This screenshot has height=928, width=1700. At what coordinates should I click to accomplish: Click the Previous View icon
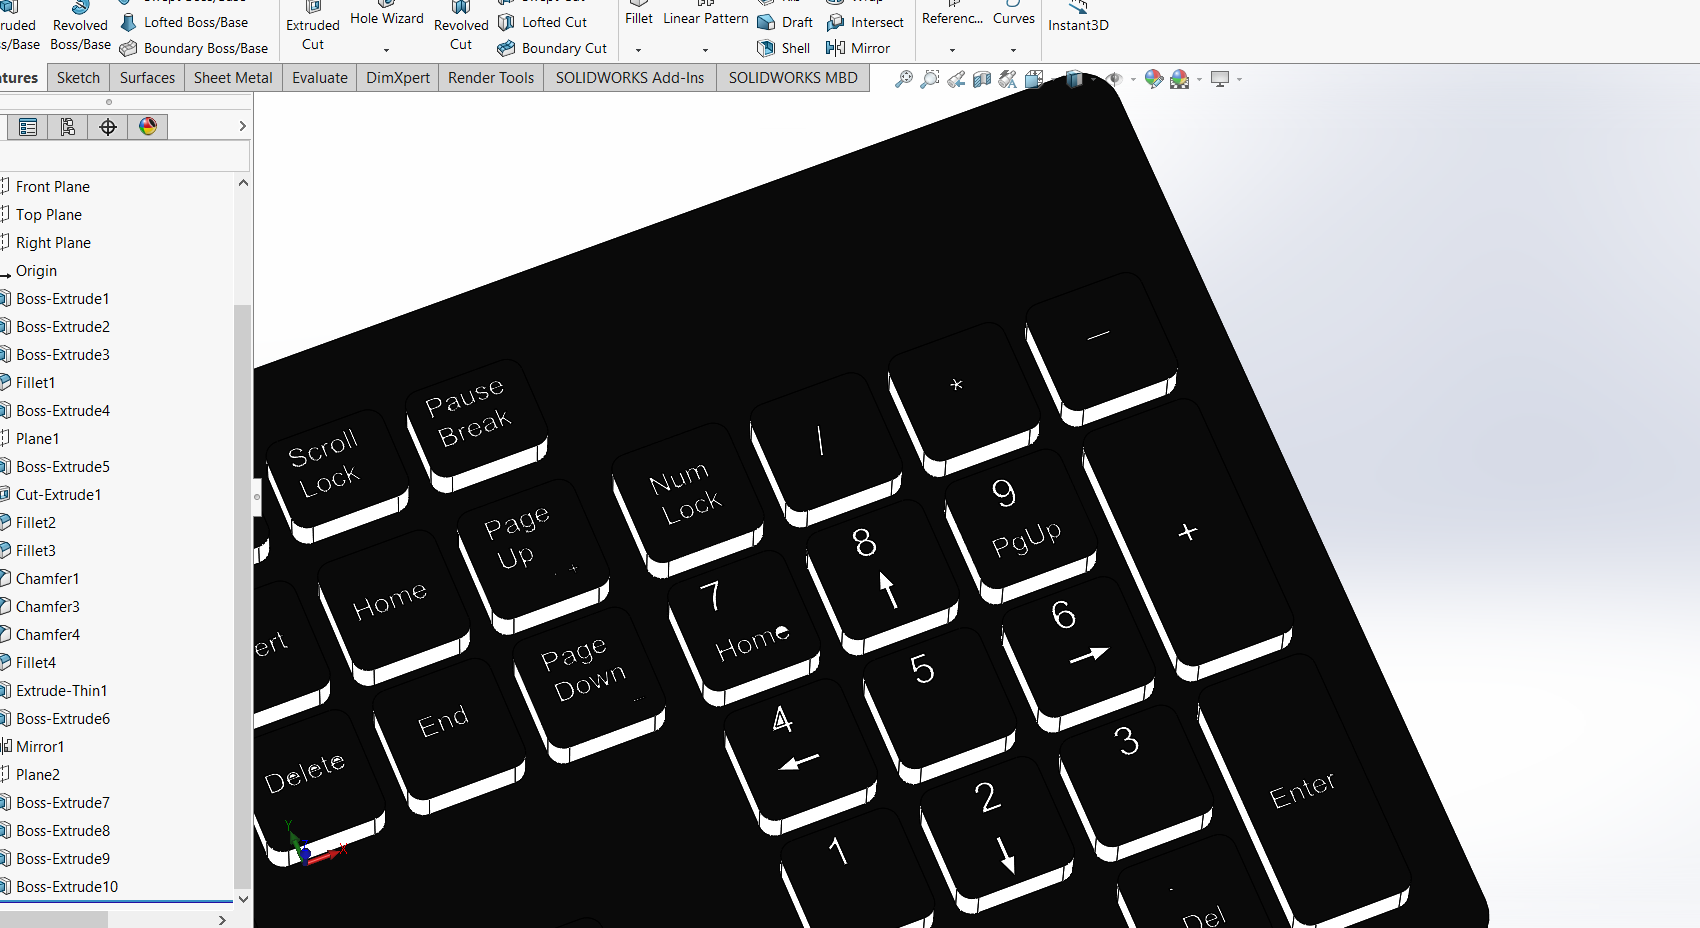[956, 79]
